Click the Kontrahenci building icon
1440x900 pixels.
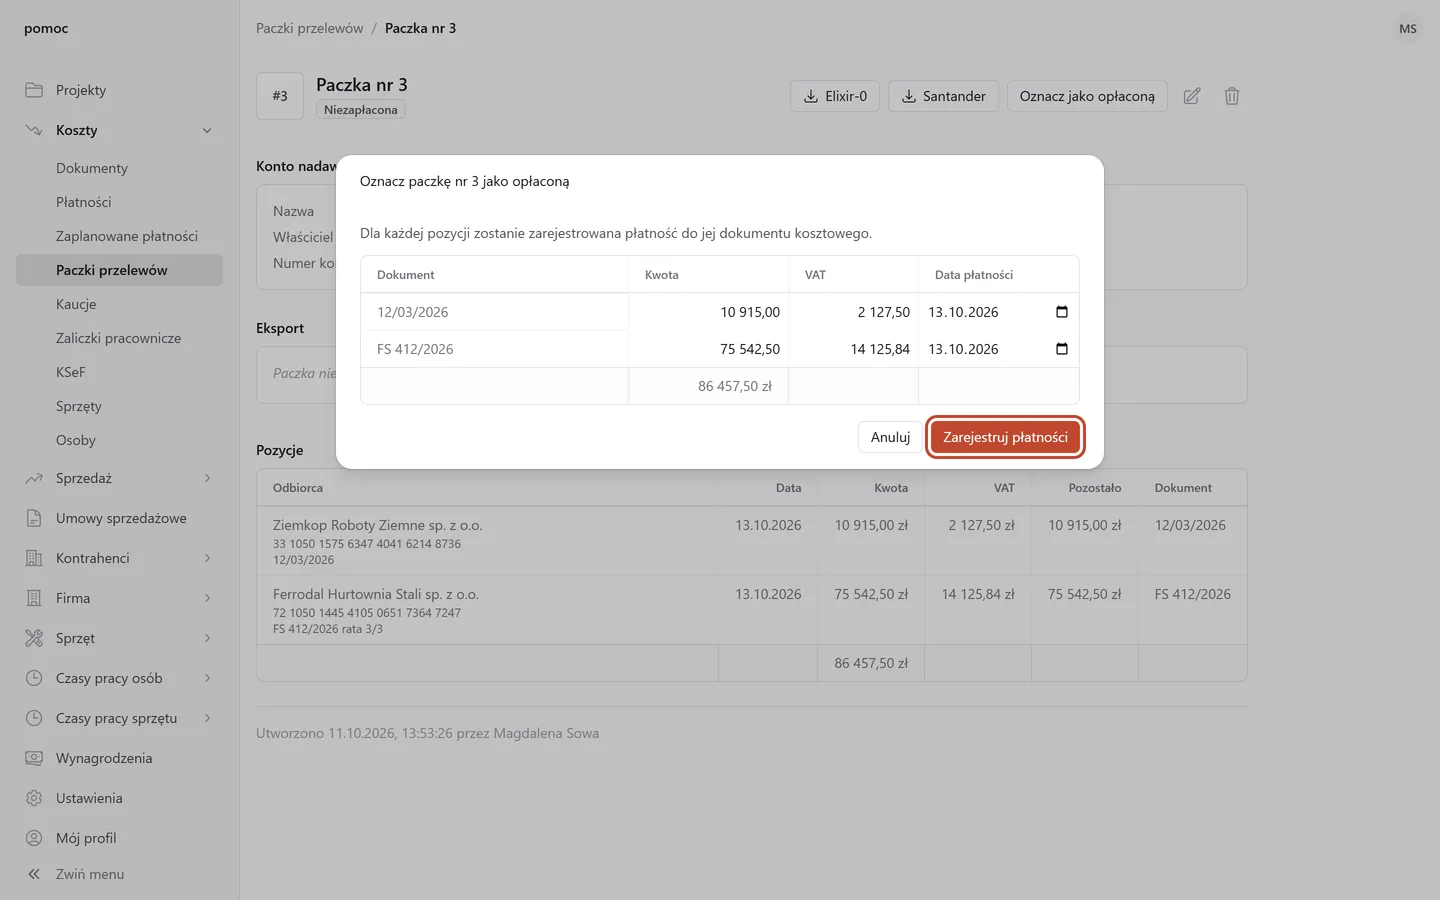(x=34, y=558)
